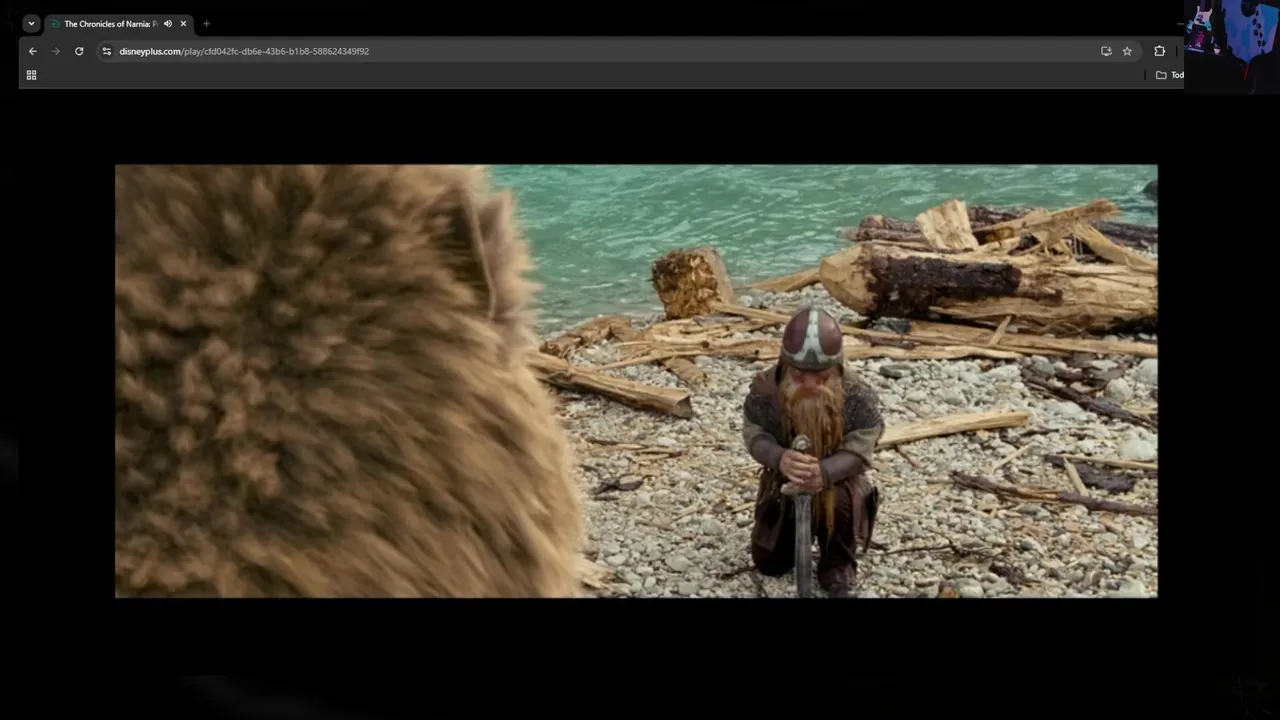Open the bookmarks folder in the bar
The image size is (1280, 720).
click(x=1169, y=75)
